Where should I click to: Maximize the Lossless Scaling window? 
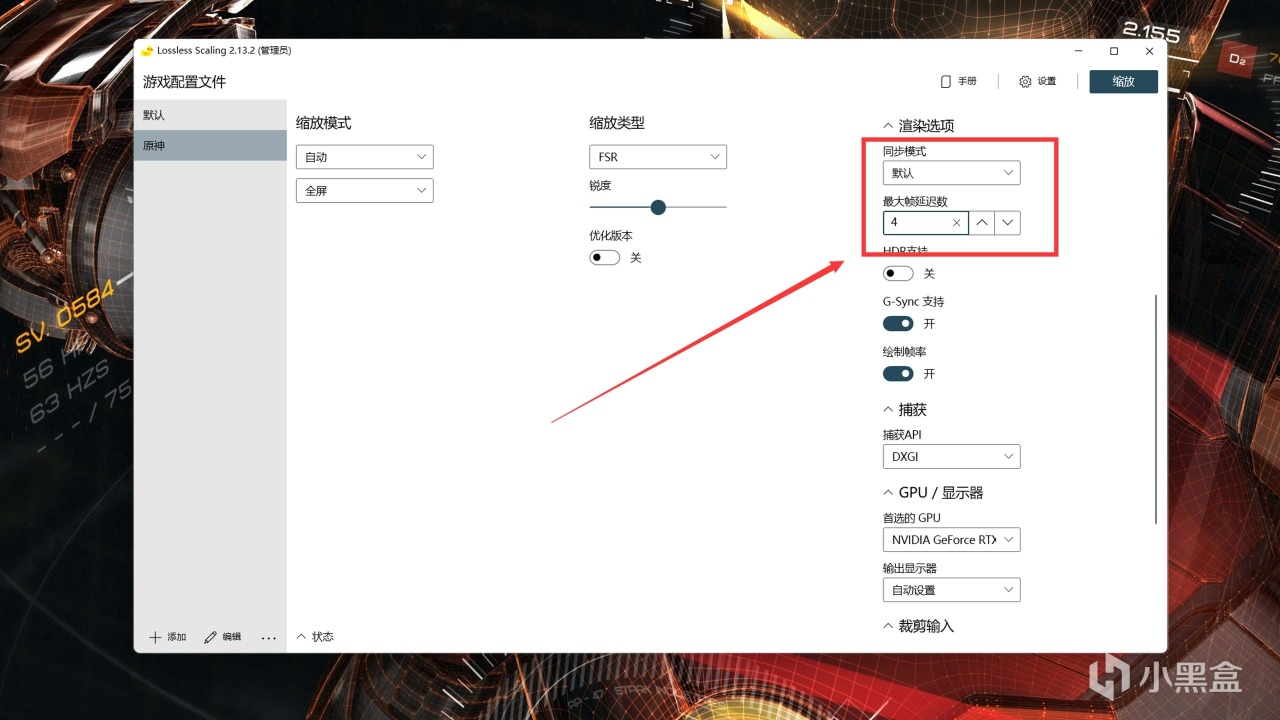[x=1114, y=51]
